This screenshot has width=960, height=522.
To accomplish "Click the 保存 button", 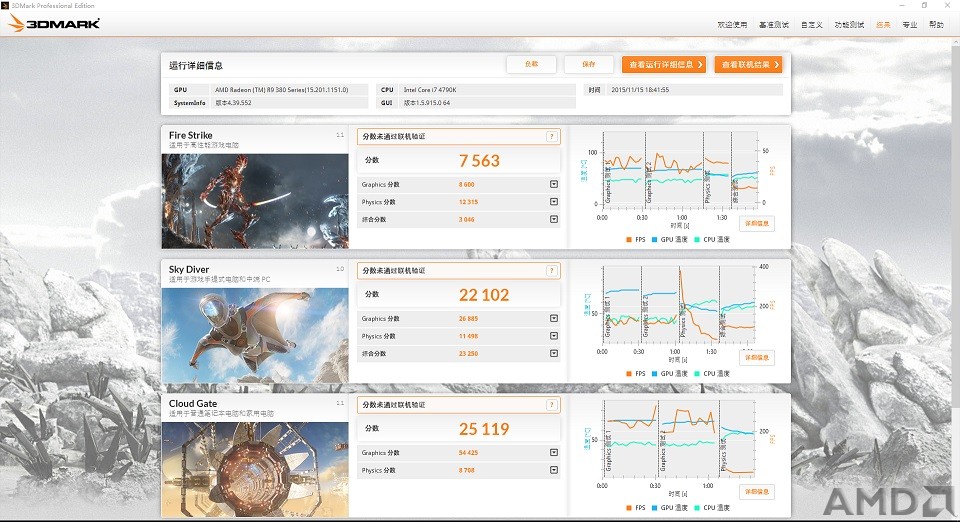I will 589,64.
